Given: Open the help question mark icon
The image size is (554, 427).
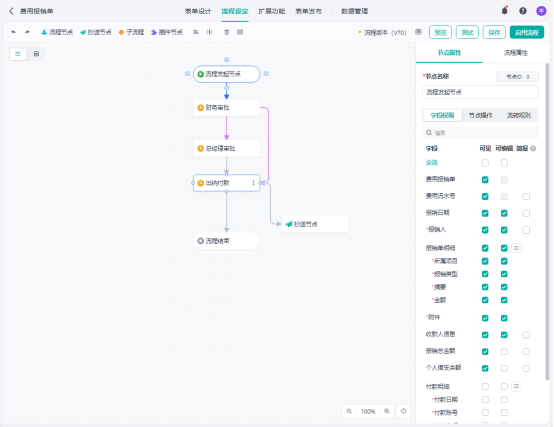Looking at the screenshot, I should (523, 11).
